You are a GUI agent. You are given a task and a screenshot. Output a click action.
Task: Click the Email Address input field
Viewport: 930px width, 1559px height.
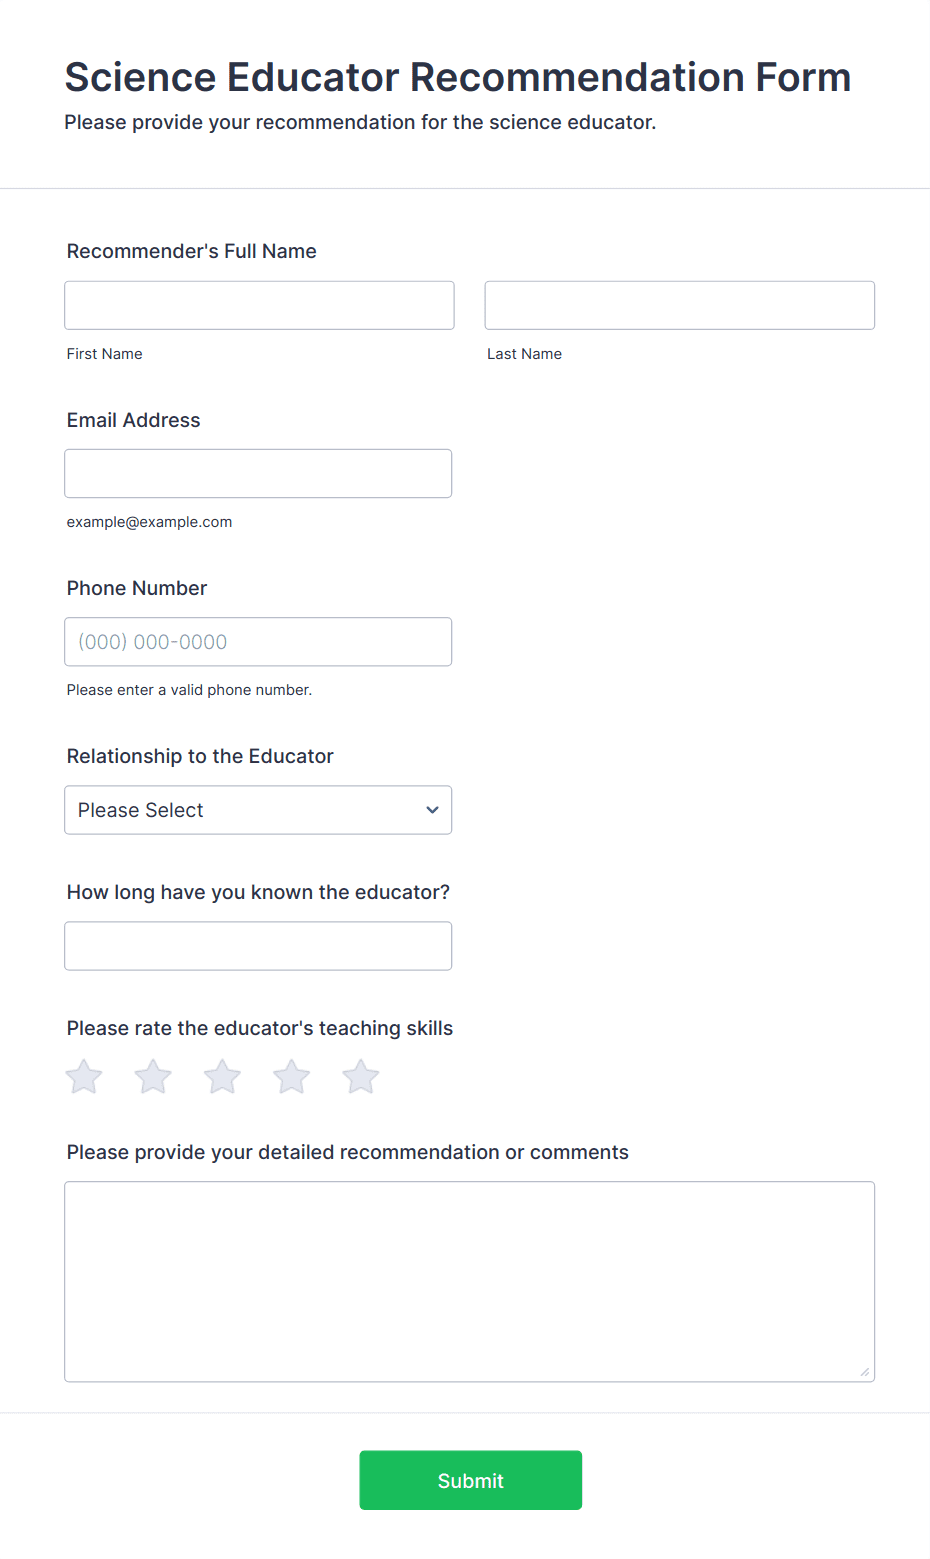pyautogui.click(x=258, y=473)
